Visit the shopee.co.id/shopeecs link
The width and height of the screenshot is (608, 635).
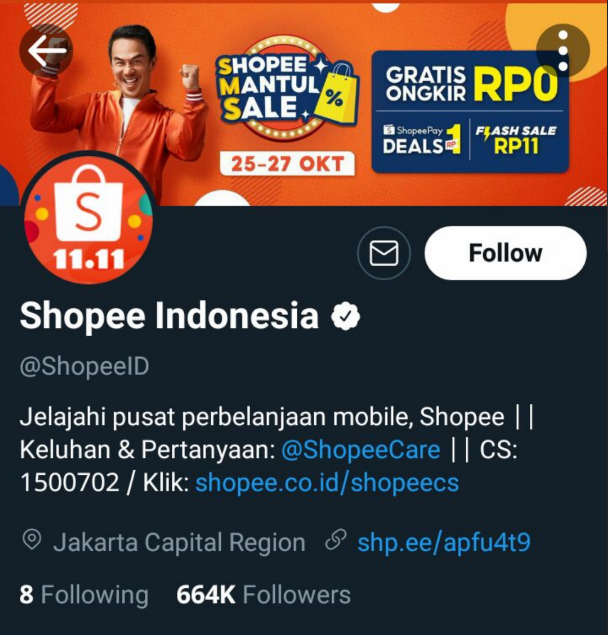pyautogui.click(x=327, y=483)
